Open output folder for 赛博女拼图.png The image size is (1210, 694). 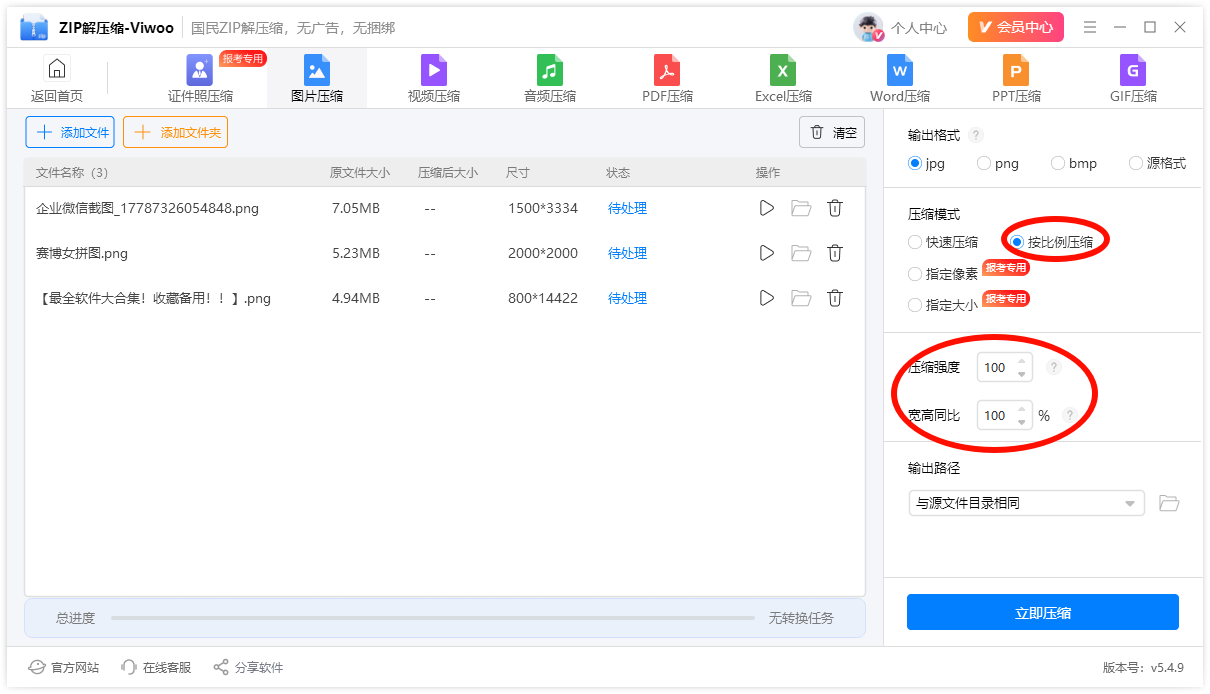[801, 253]
